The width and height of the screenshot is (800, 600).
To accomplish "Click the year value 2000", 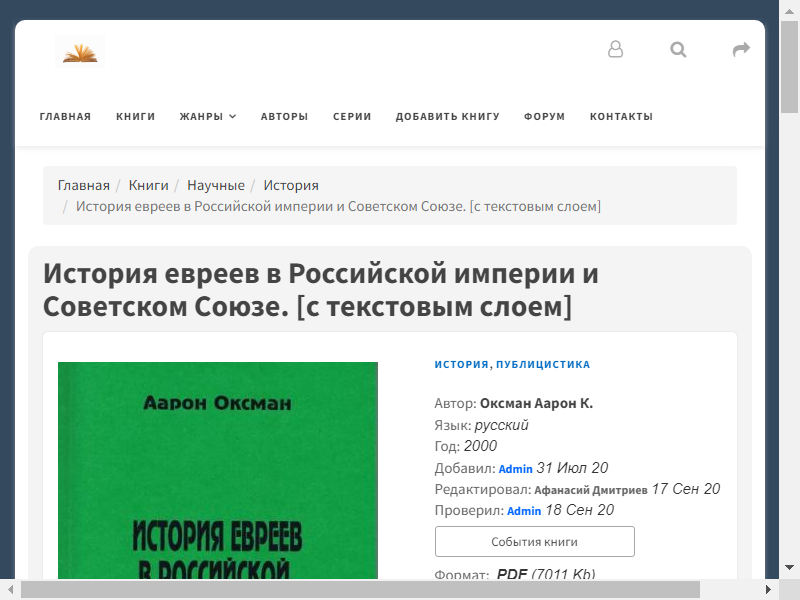I will (x=480, y=446).
